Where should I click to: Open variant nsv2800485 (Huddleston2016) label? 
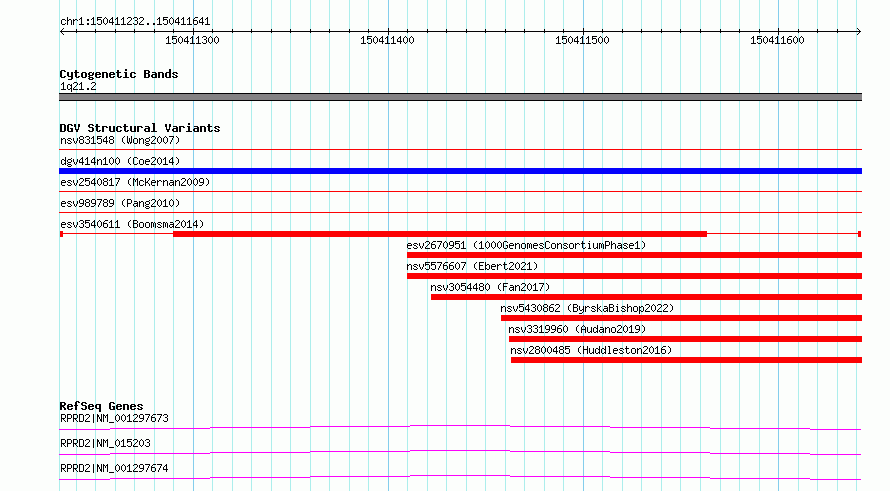591,350
